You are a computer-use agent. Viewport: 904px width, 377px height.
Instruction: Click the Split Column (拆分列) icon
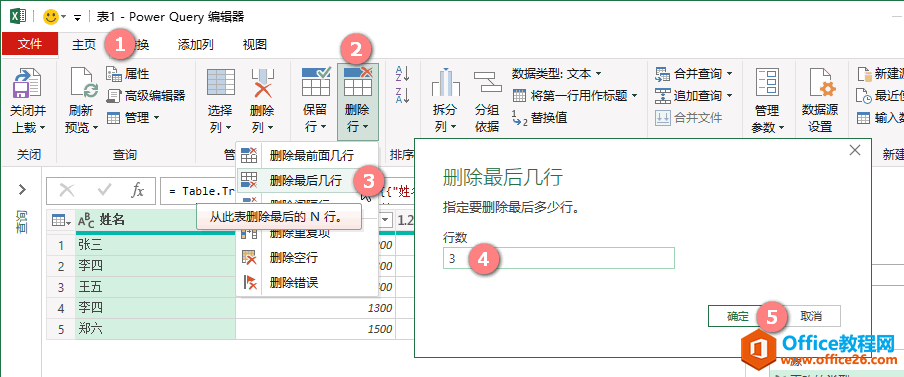(x=445, y=82)
